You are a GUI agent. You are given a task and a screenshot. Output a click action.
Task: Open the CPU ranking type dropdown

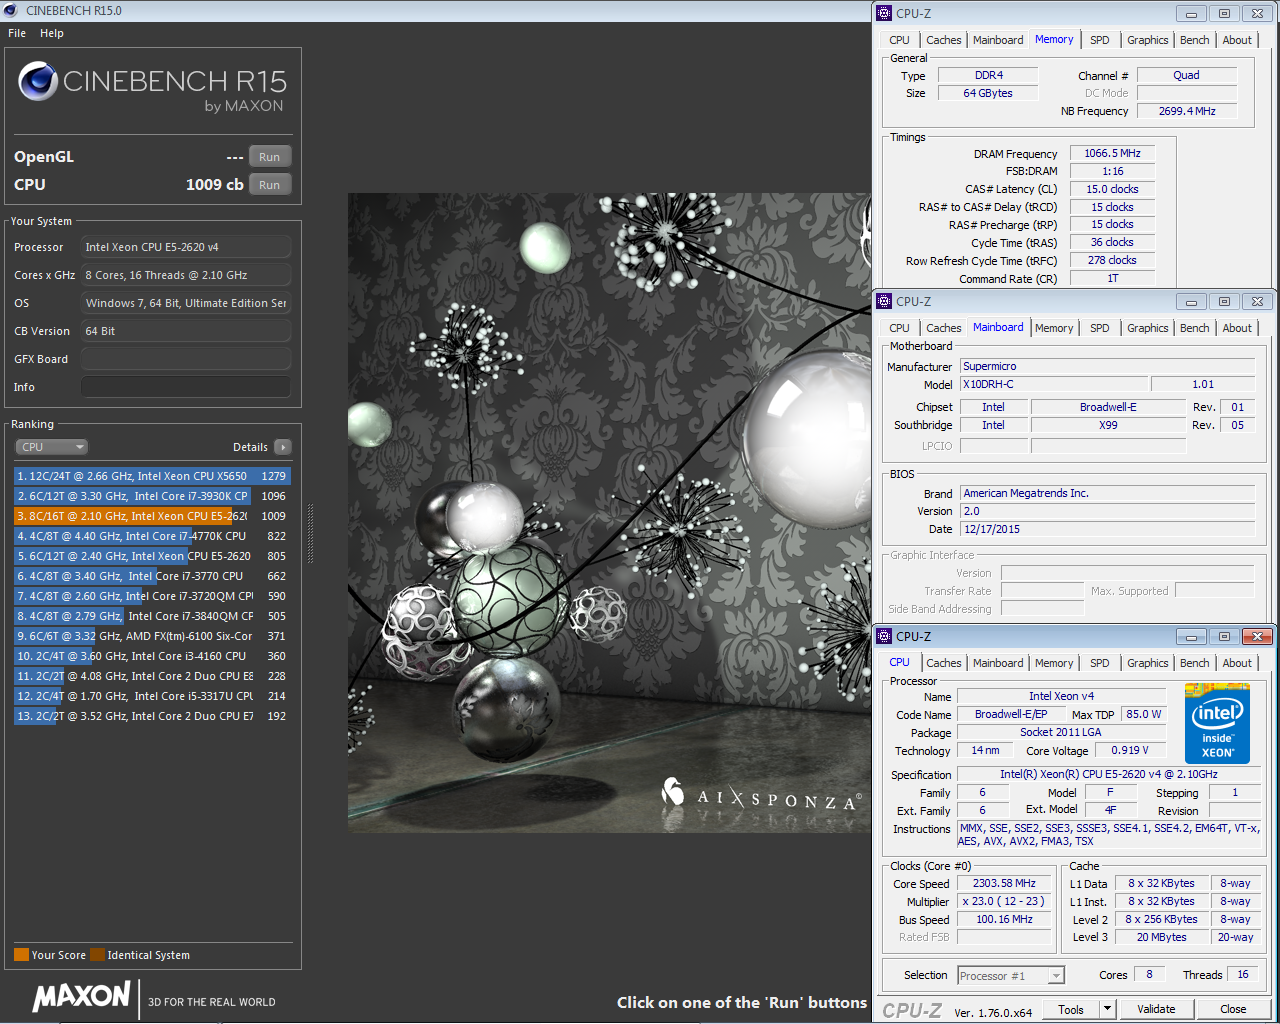52,447
